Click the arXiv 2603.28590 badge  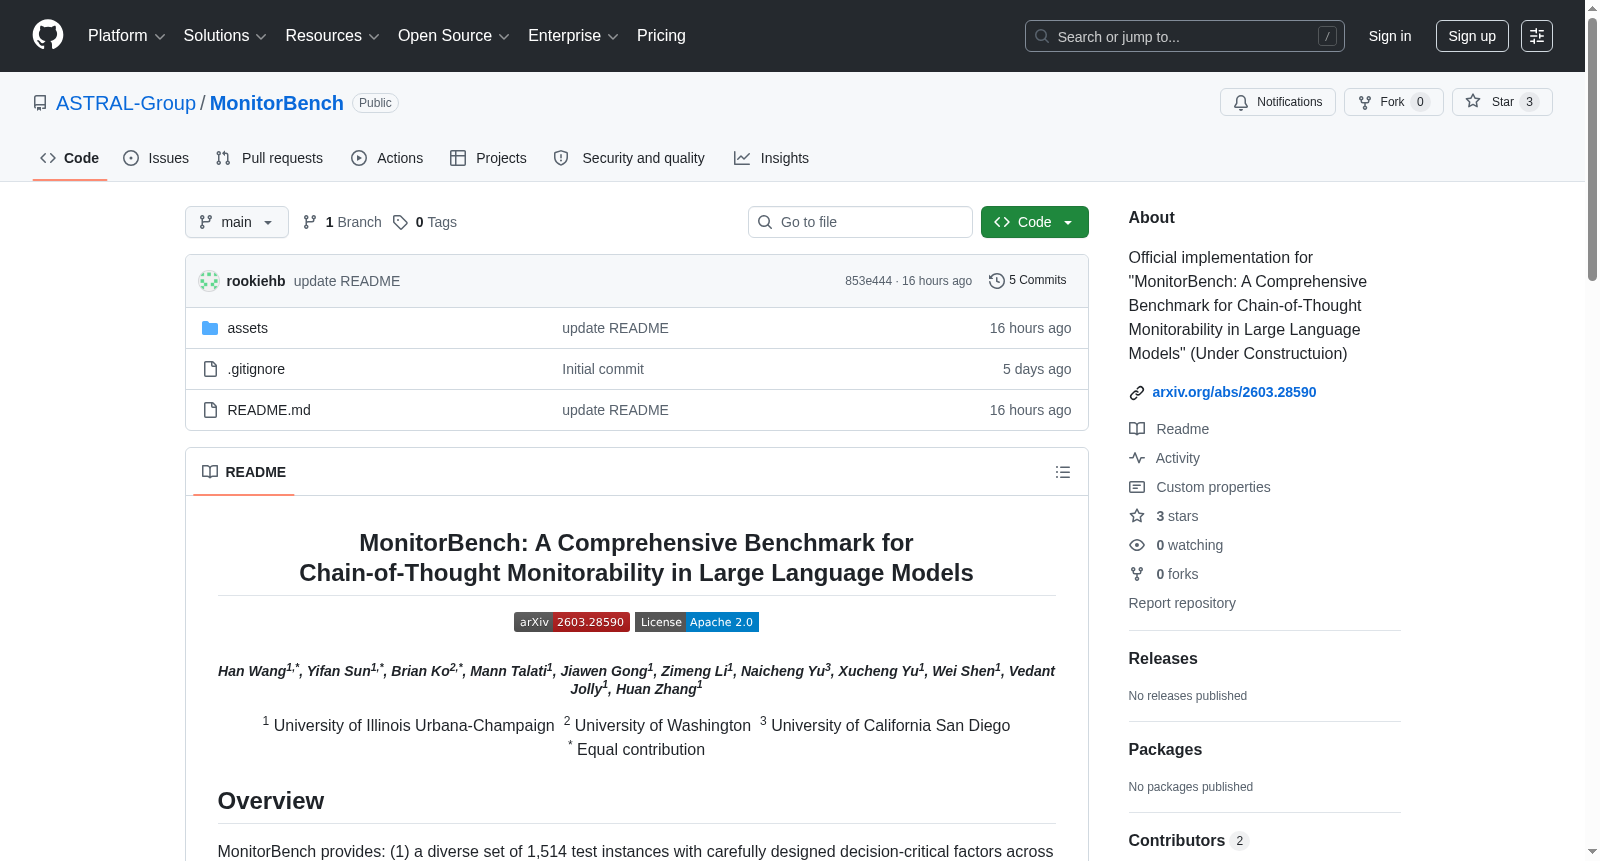(572, 622)
